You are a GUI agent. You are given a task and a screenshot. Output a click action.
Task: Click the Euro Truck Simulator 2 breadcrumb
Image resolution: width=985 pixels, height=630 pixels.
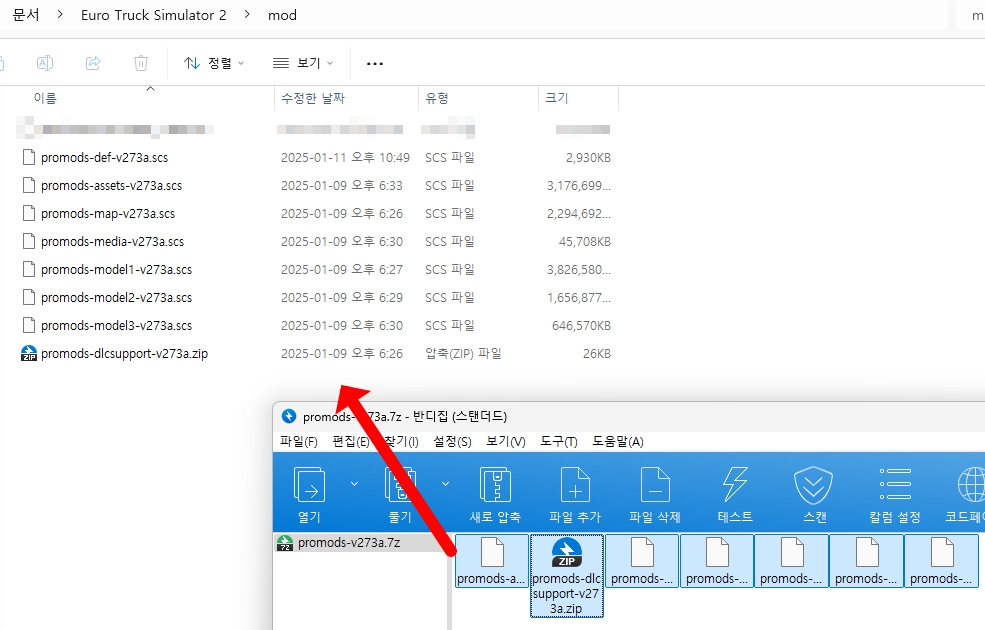coord(153,15)
